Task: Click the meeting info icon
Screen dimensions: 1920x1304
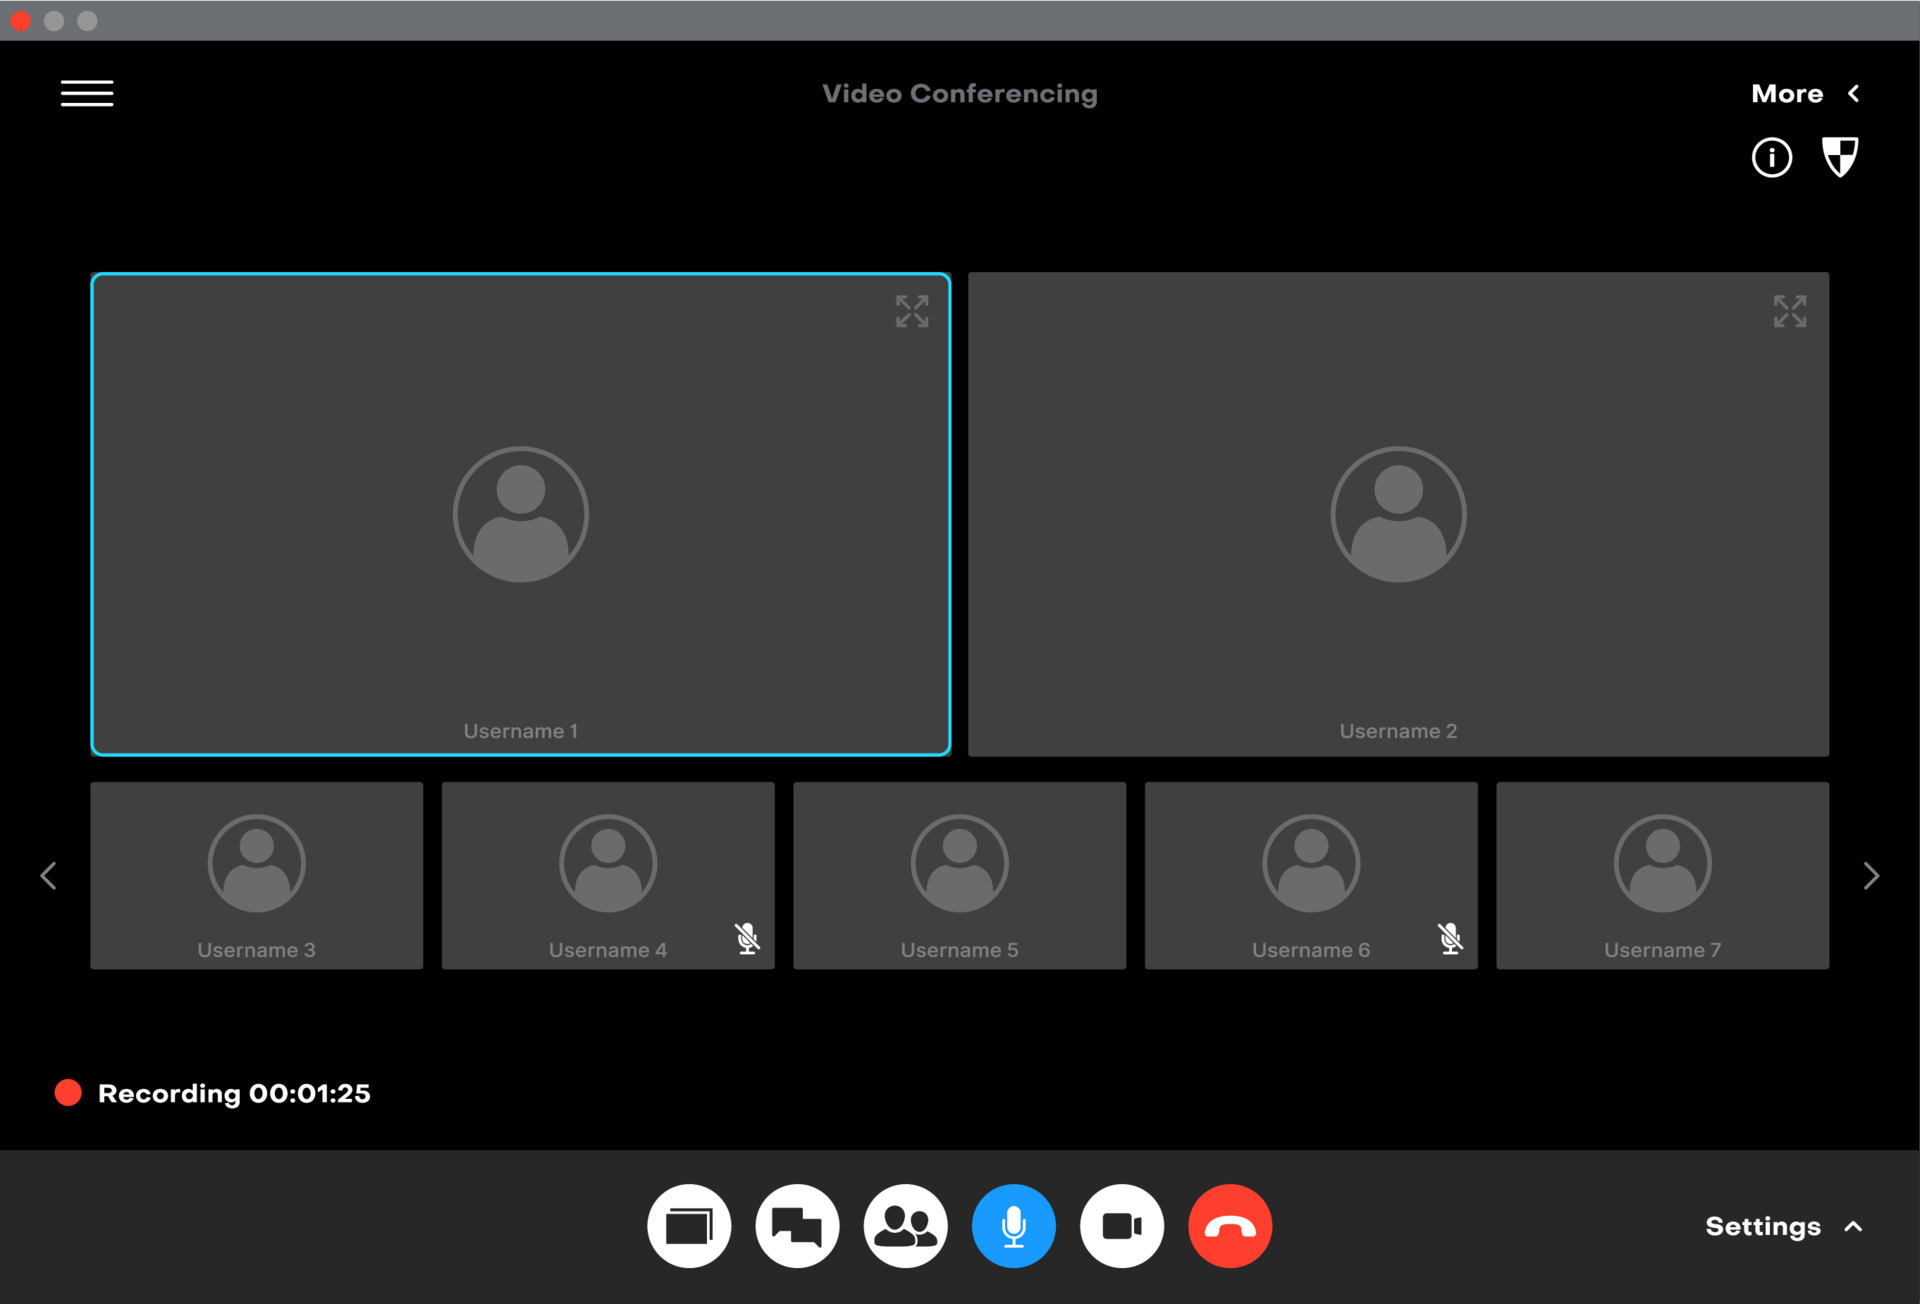Action: [1771, 157]
